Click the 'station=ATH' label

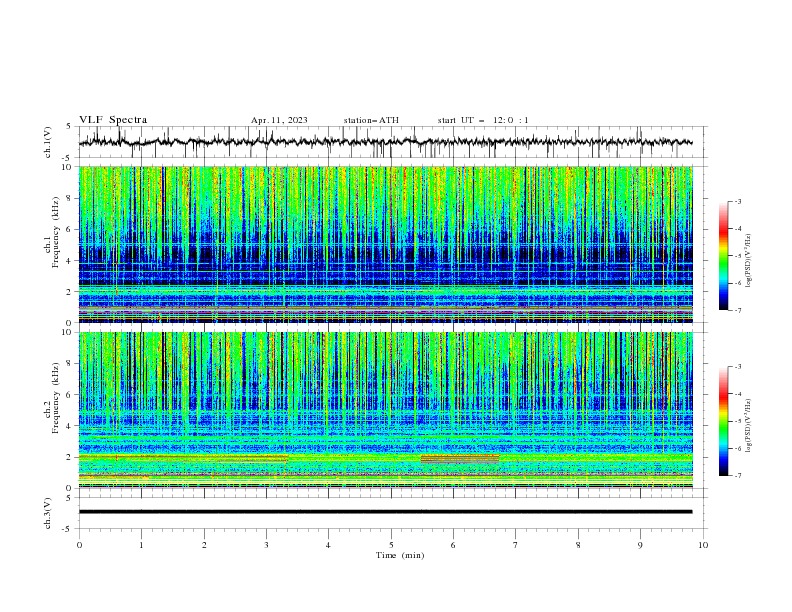click(371, 120)
